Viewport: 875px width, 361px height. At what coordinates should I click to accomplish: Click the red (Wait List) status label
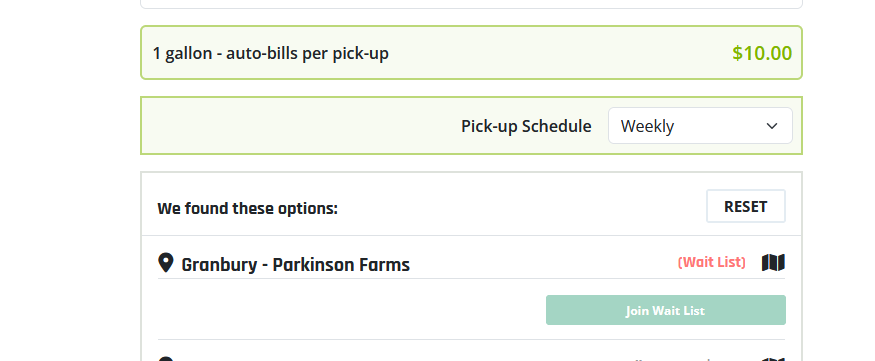coord(711,262)
